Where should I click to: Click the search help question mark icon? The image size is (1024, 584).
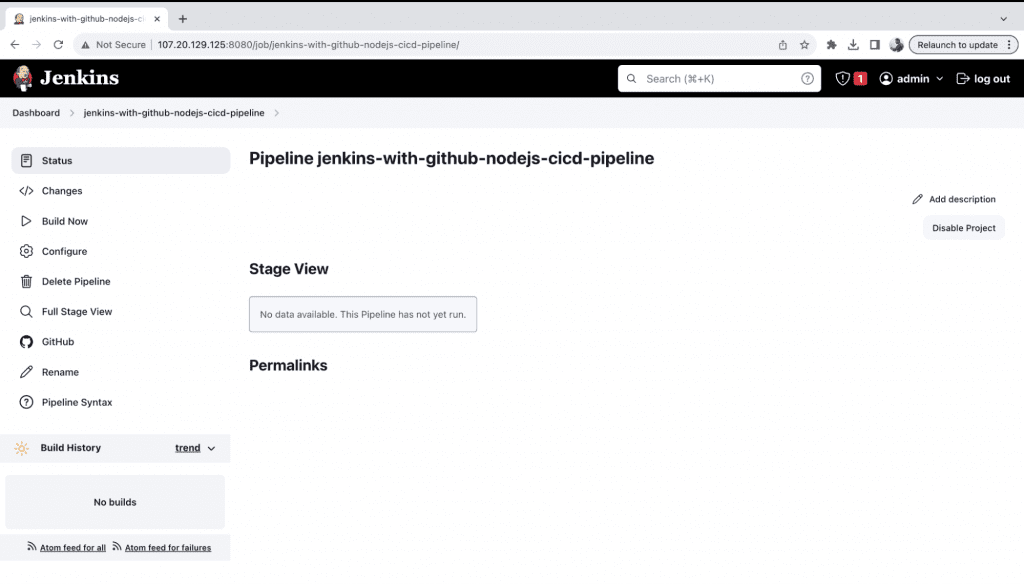pos(807,78)
